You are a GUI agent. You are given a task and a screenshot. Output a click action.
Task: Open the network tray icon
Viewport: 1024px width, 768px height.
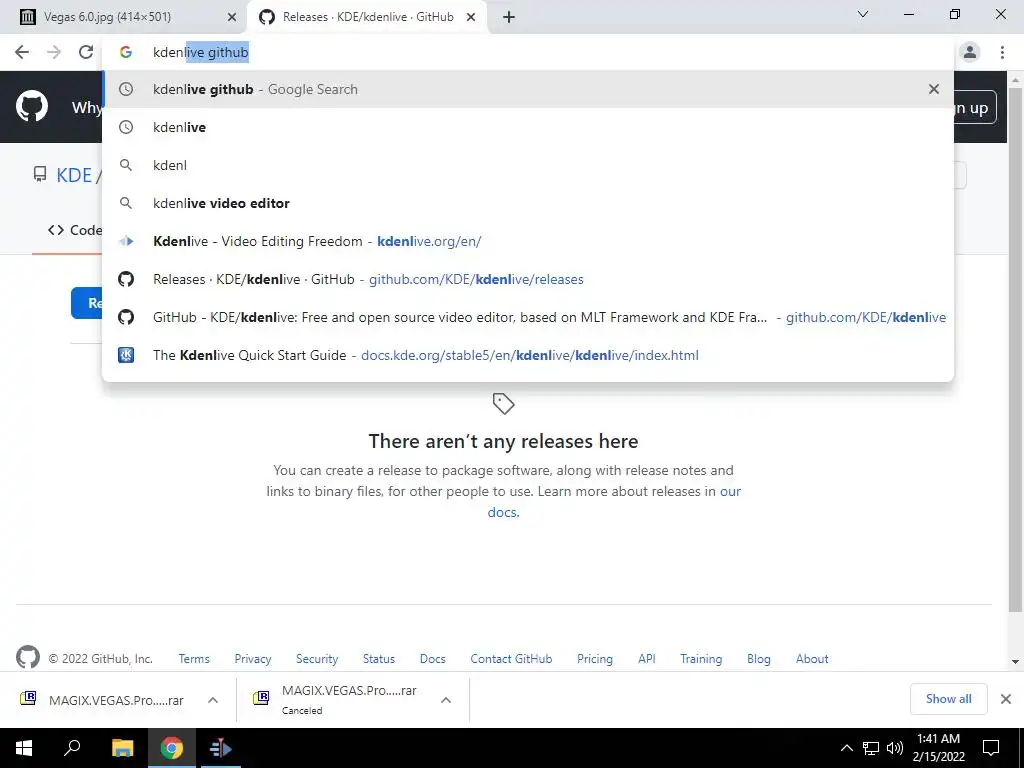[x=871, y=748]
